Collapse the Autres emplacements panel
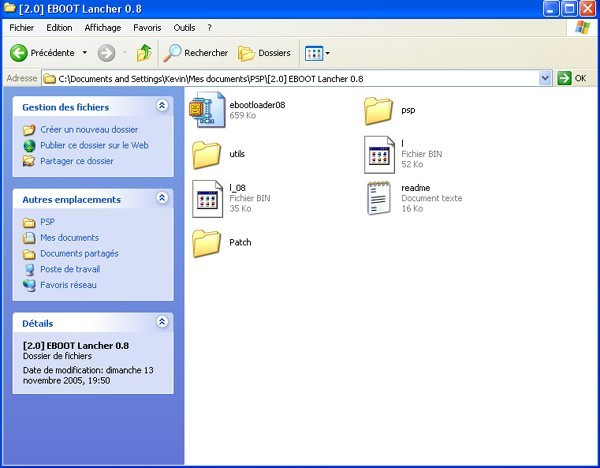Image resolution: width=600 pixels, height=468 pixels. click(162, 198)
